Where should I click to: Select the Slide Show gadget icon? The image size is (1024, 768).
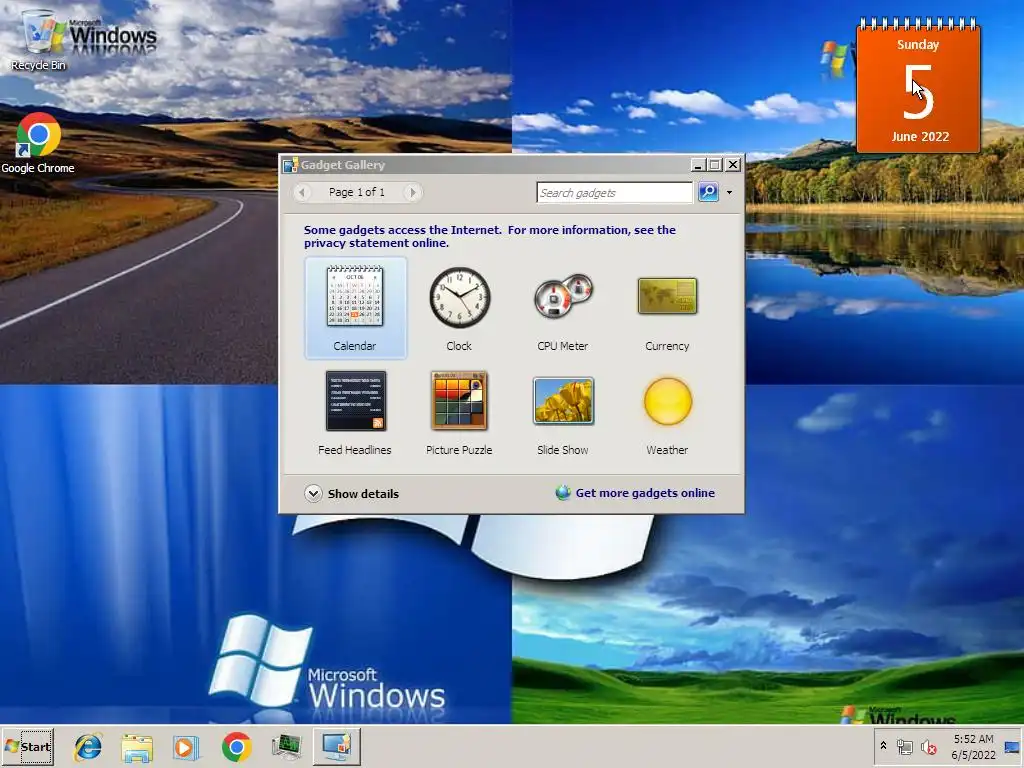[x=563, y=400]
